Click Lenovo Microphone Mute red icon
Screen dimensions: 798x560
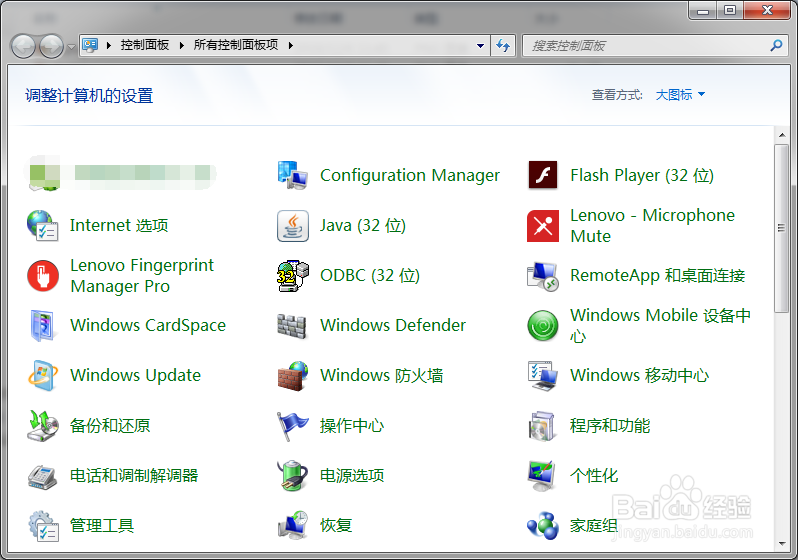[543, 226]
